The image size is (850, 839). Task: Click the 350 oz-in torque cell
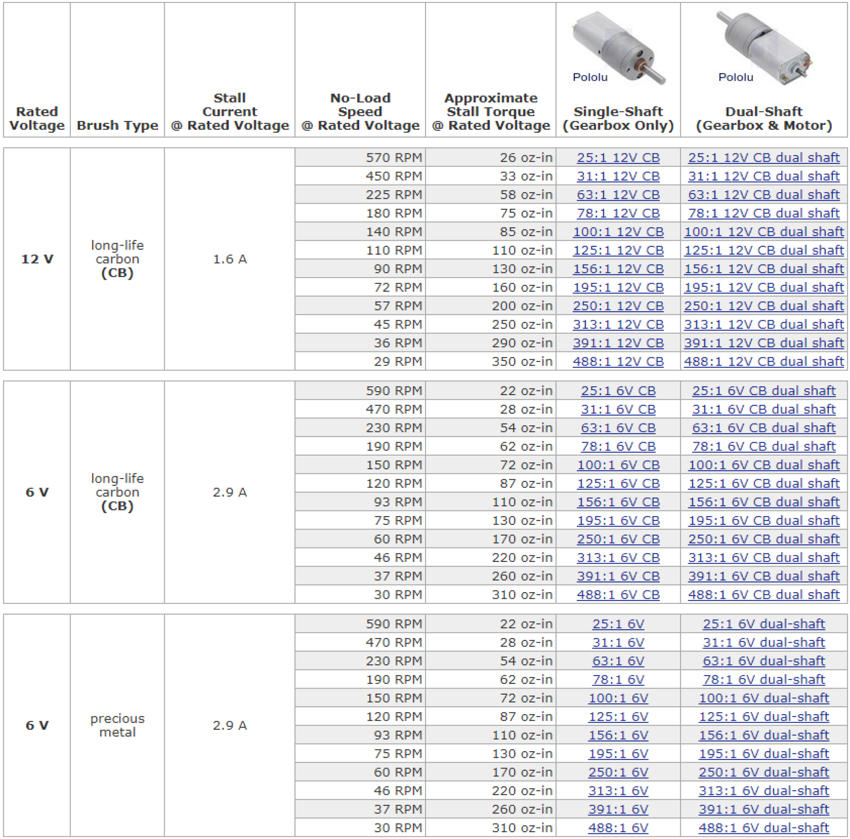pyautogui.click(x=491, y=362)
